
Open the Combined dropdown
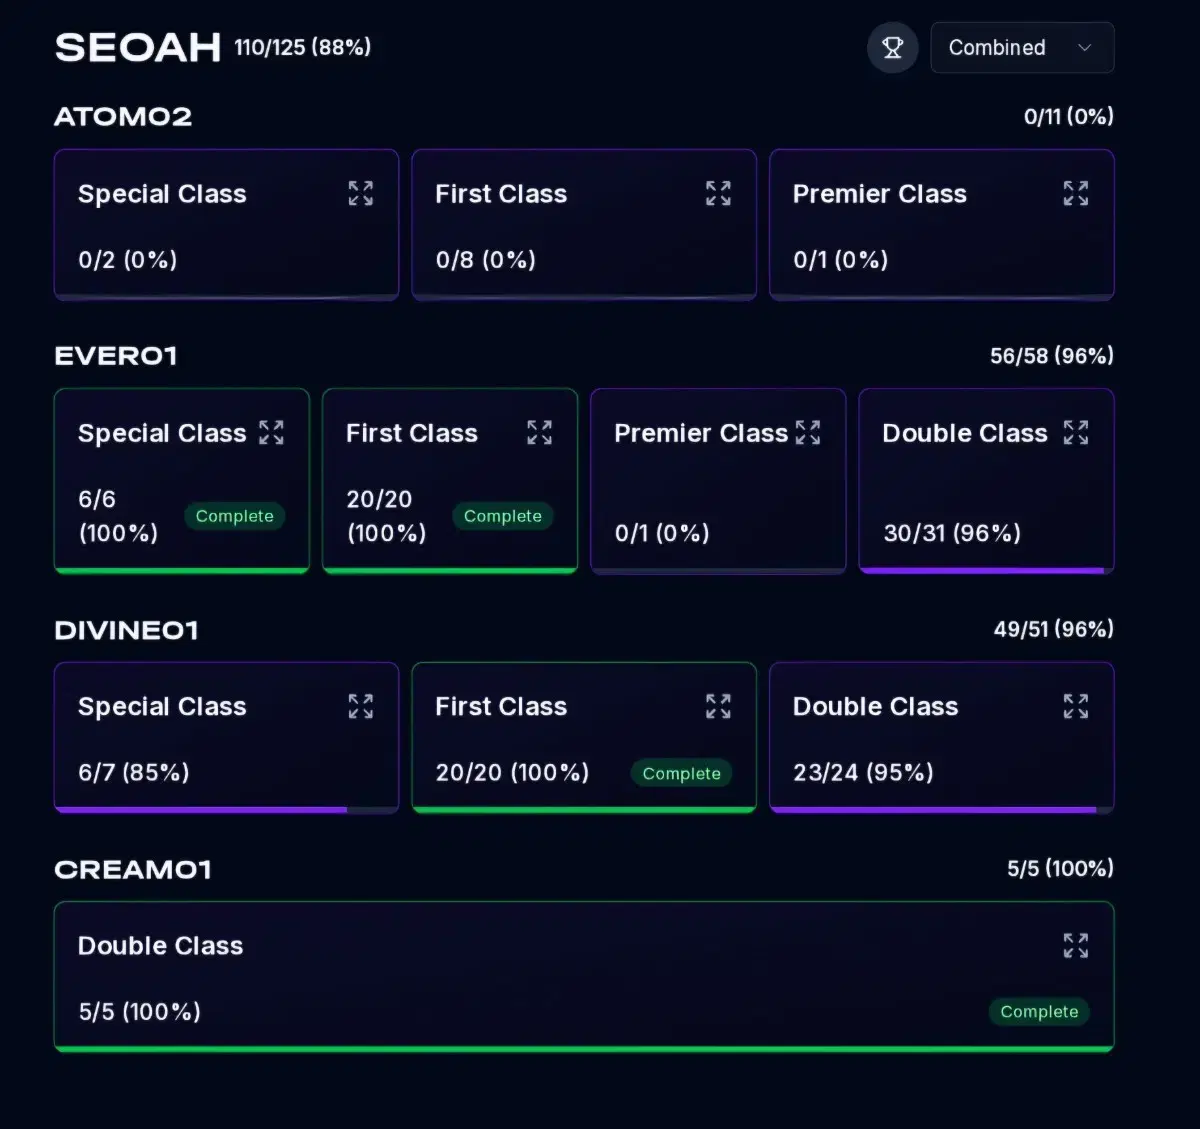pos(1021,48)
